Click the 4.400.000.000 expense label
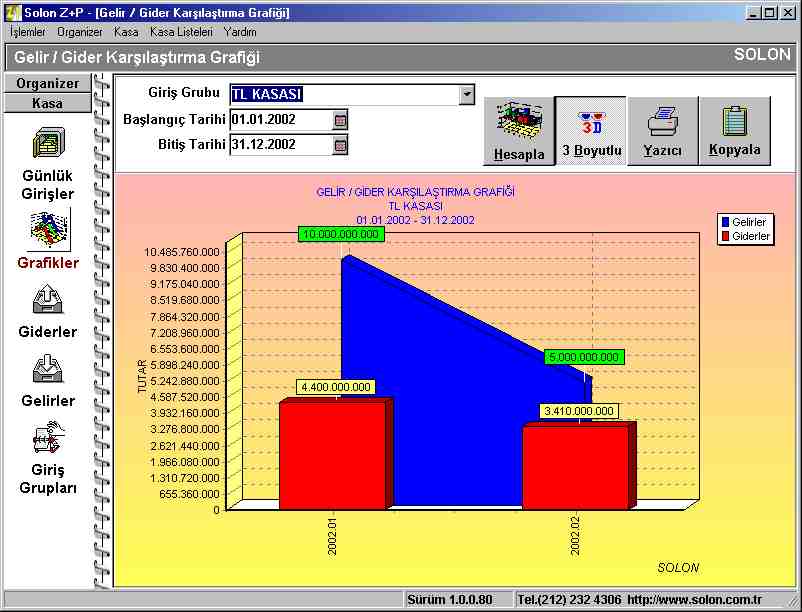The image size is (802, 612). [x=336, y=387]
